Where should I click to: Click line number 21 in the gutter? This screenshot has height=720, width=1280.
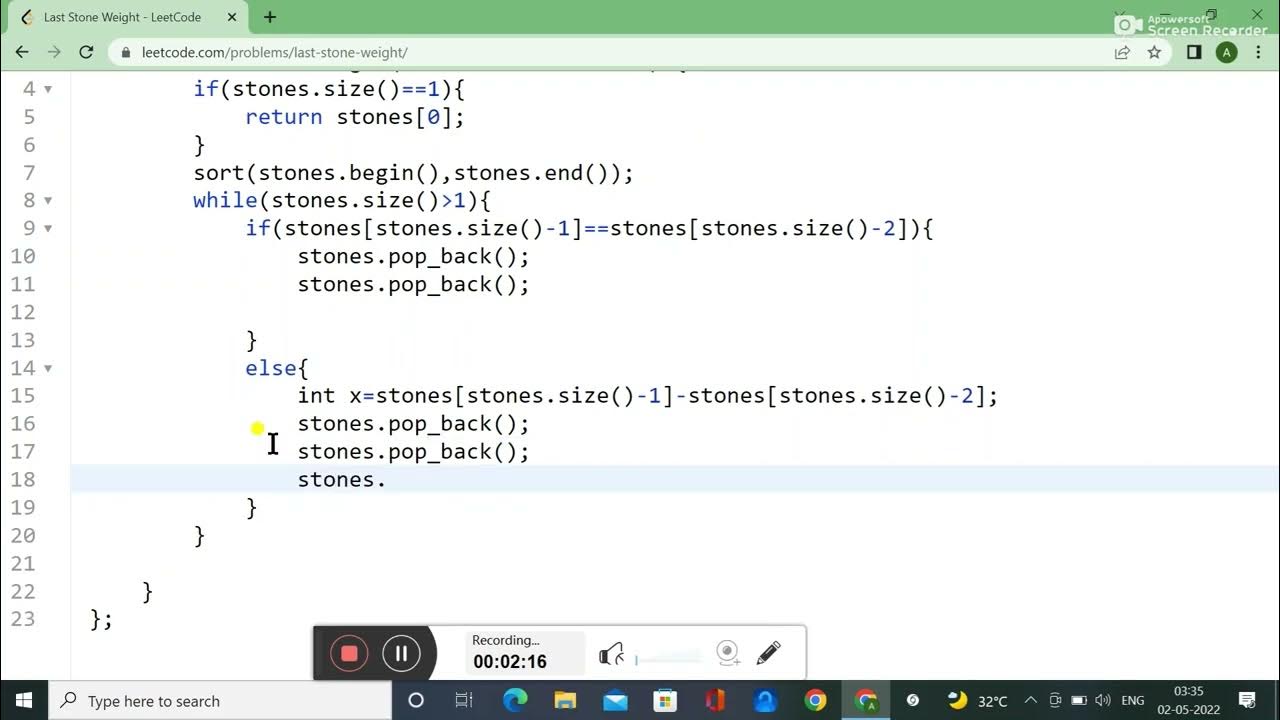pos(23,564)
